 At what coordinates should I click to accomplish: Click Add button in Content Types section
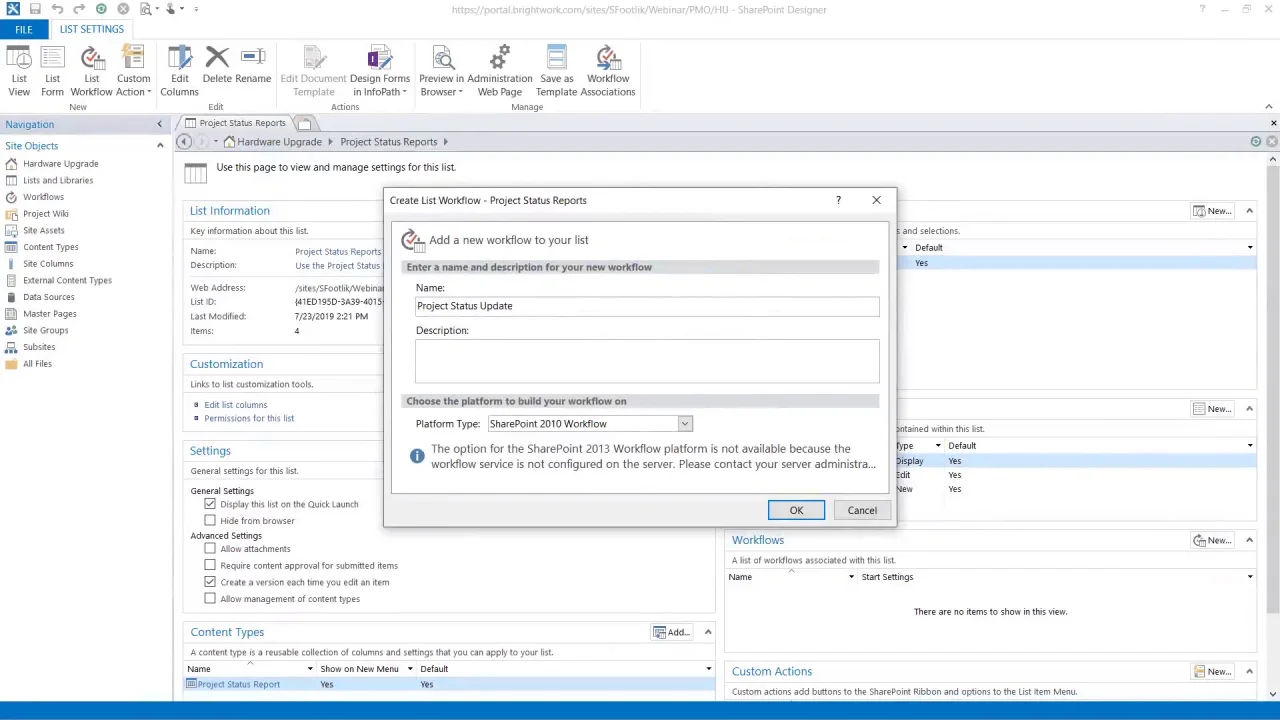[671, 632]
